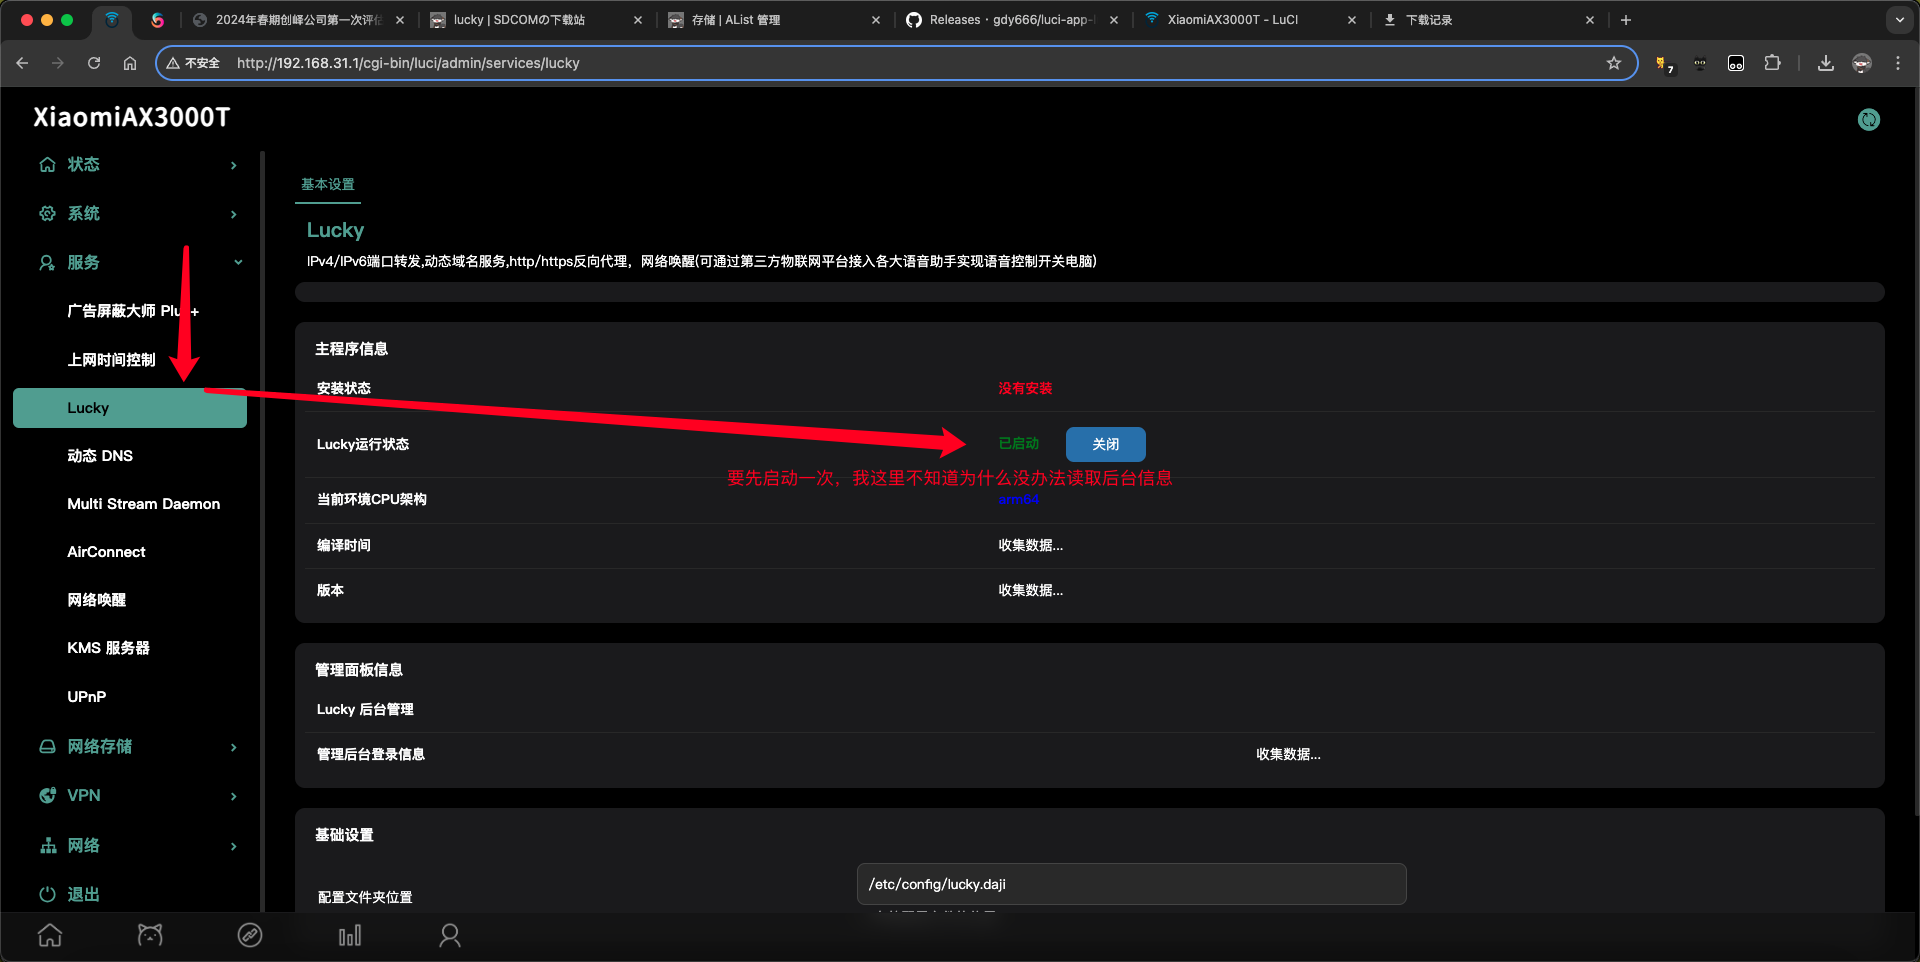
Task: Go back with browser back arrow
Action: click(x=22, y=63)
